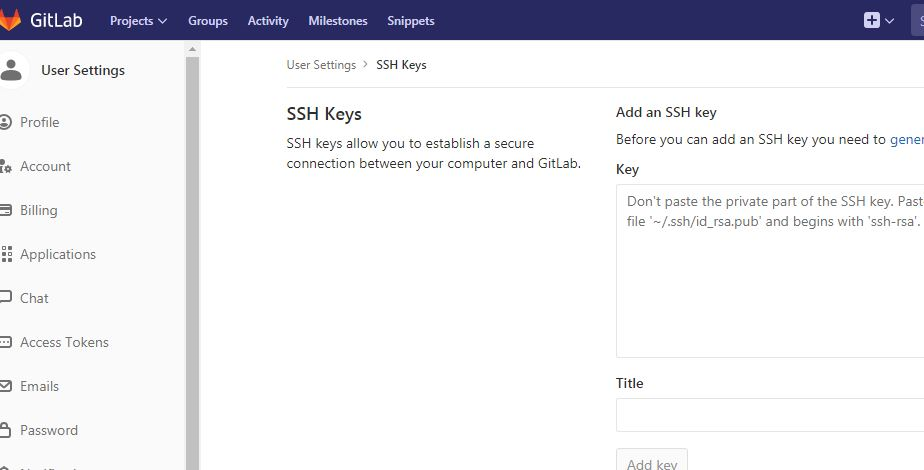
Task: Open the Billing card icon
Action: pyautogui.click(x=6, y=210)
